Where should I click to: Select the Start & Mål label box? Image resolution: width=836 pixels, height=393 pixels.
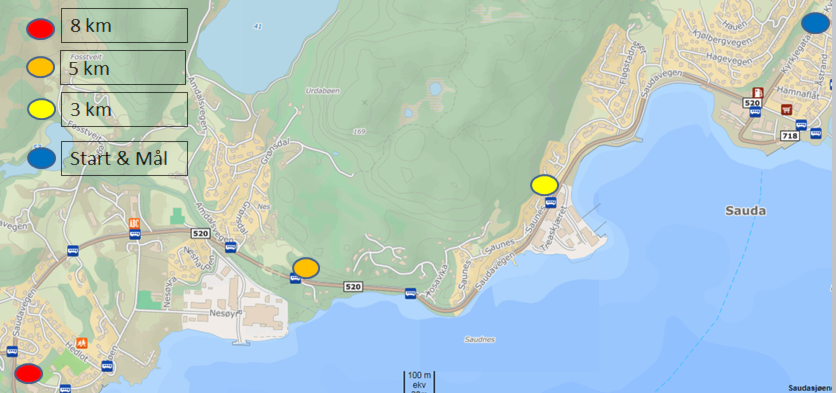124,158
